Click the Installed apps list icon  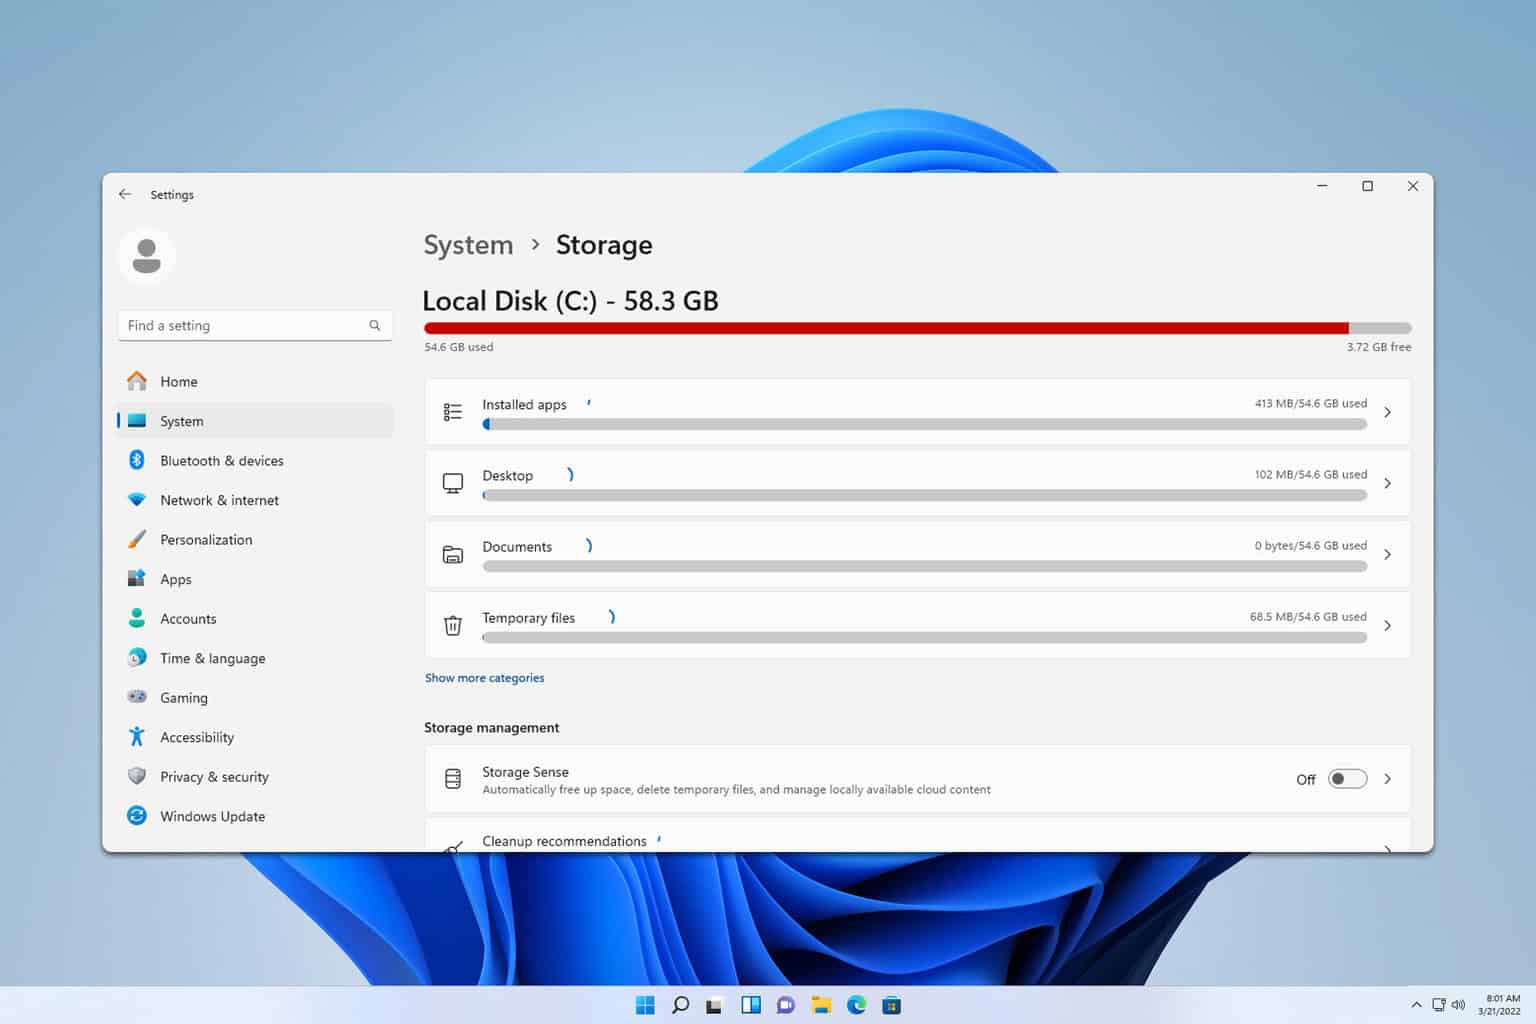pos(453,412)
